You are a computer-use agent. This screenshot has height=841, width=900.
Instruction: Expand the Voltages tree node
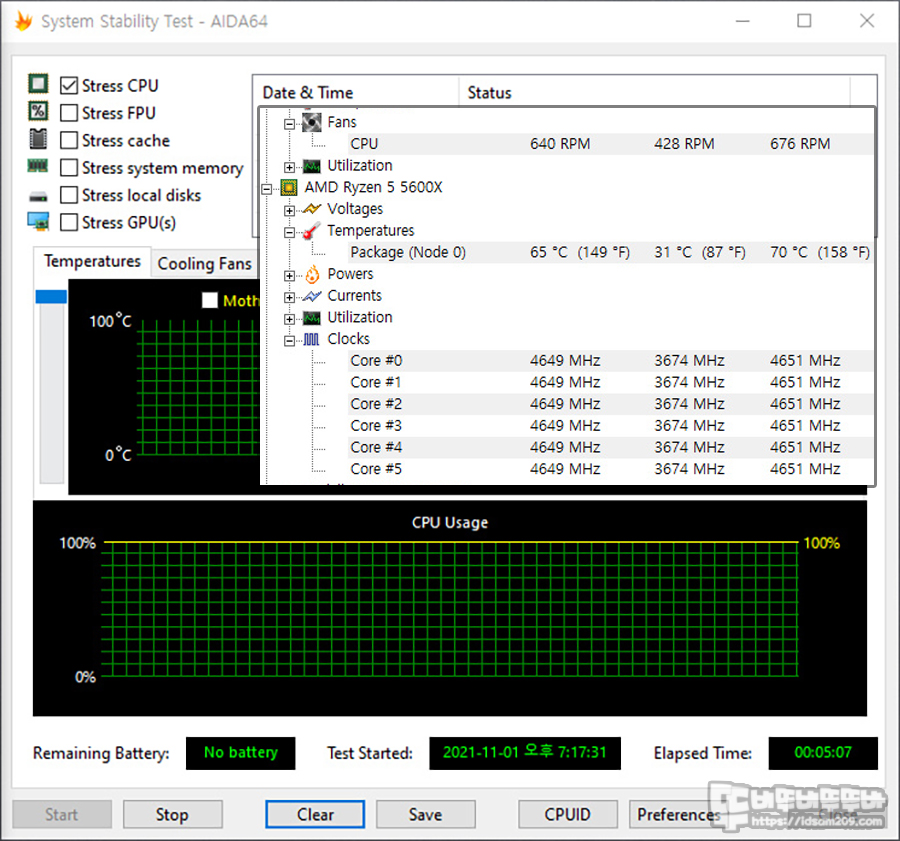tap(290, 211)
